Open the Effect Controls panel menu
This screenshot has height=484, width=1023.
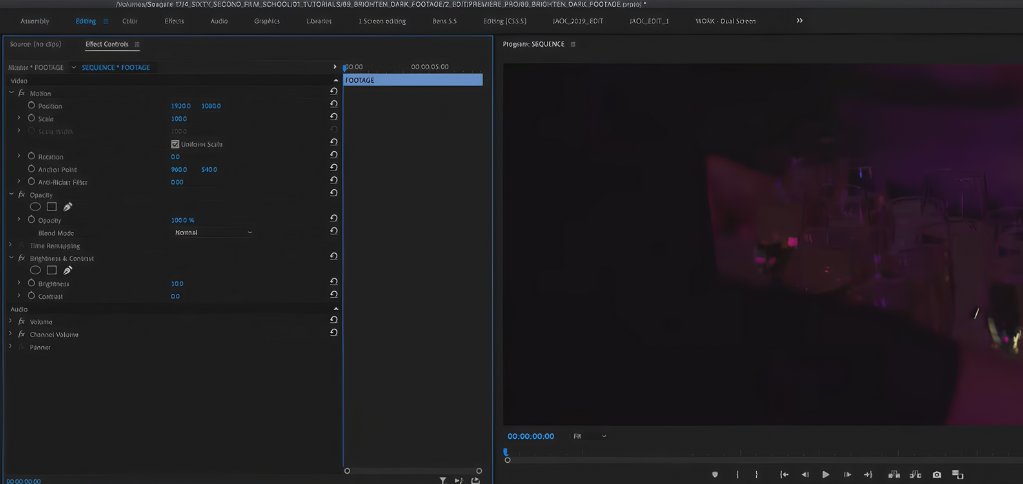click(136, 44)
